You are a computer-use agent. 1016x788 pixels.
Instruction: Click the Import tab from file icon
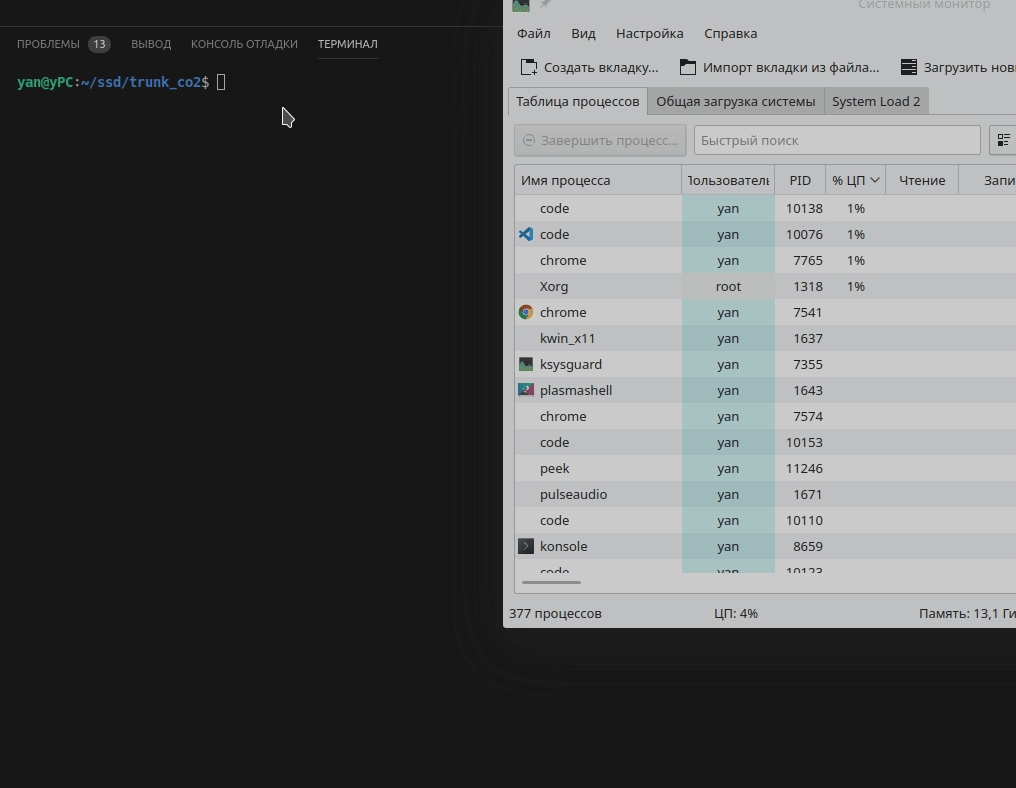click(687, 66)
